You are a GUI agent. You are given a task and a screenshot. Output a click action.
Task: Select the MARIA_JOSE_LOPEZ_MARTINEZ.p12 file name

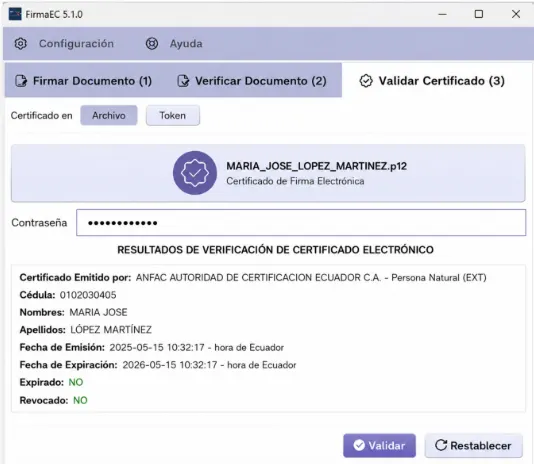[317, 166]
